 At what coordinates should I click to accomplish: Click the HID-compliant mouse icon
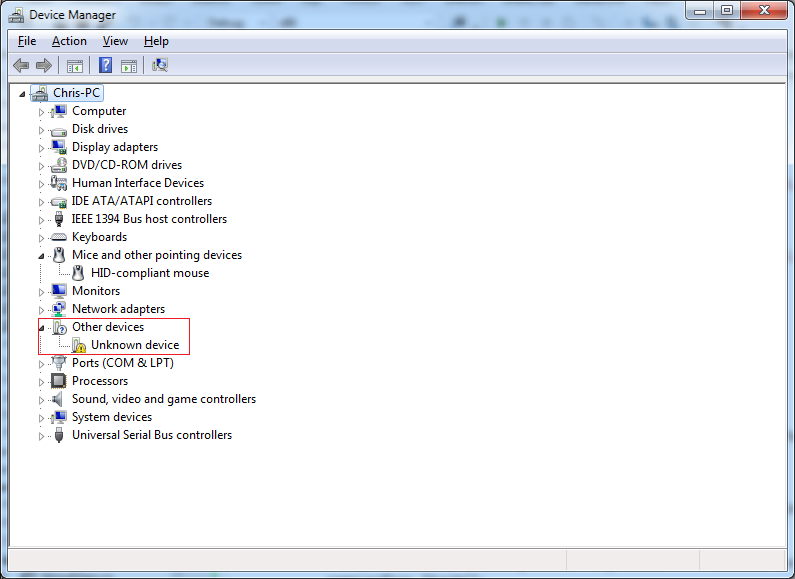tap(78, 273)
